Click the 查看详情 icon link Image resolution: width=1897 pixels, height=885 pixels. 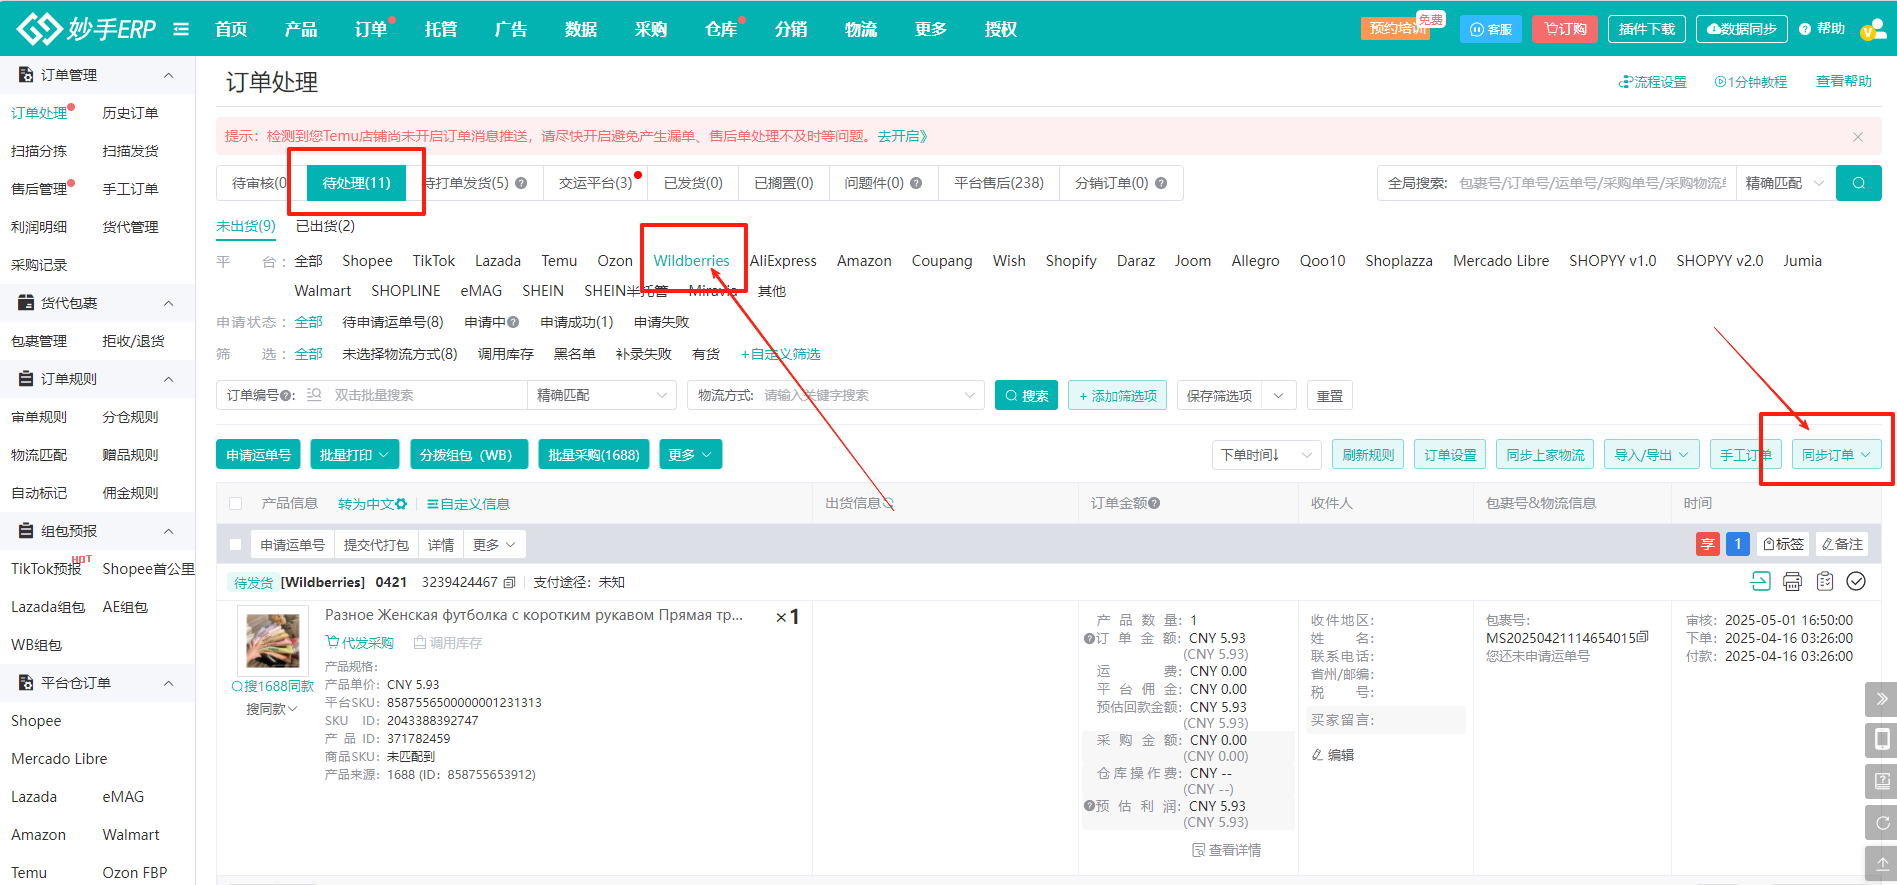pos(1226,850)
